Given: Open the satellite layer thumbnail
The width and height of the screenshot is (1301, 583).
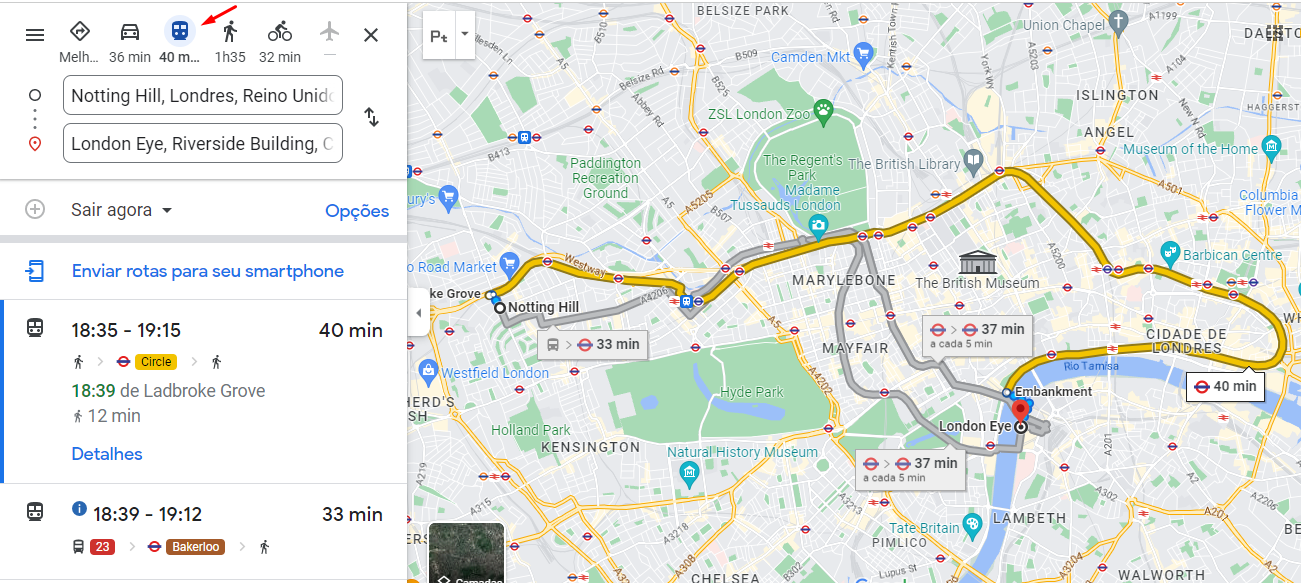Looking at the screenshot, I should pyautogui.click(x=466, y=553).
